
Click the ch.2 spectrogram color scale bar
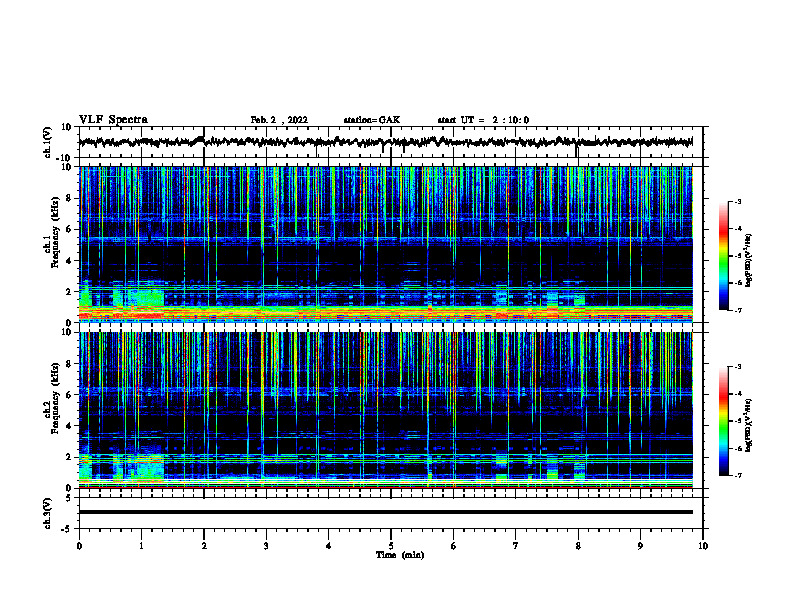(x=724, y=421)
